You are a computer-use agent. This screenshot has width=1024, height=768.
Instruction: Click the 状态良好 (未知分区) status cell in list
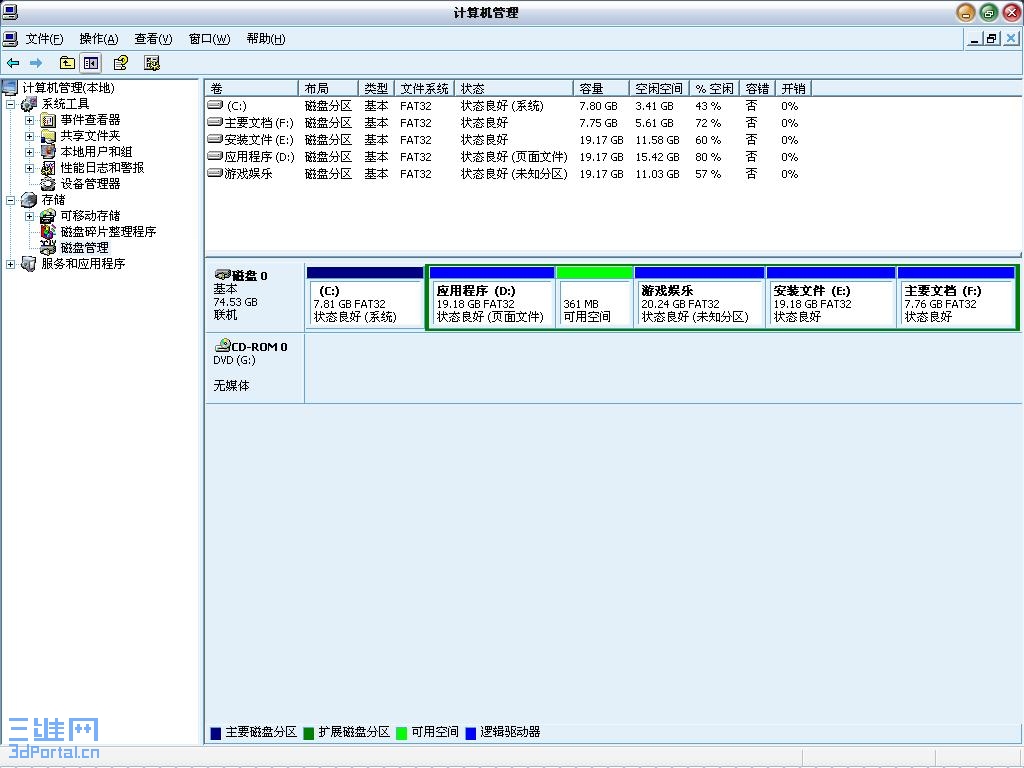pos(514,174)
